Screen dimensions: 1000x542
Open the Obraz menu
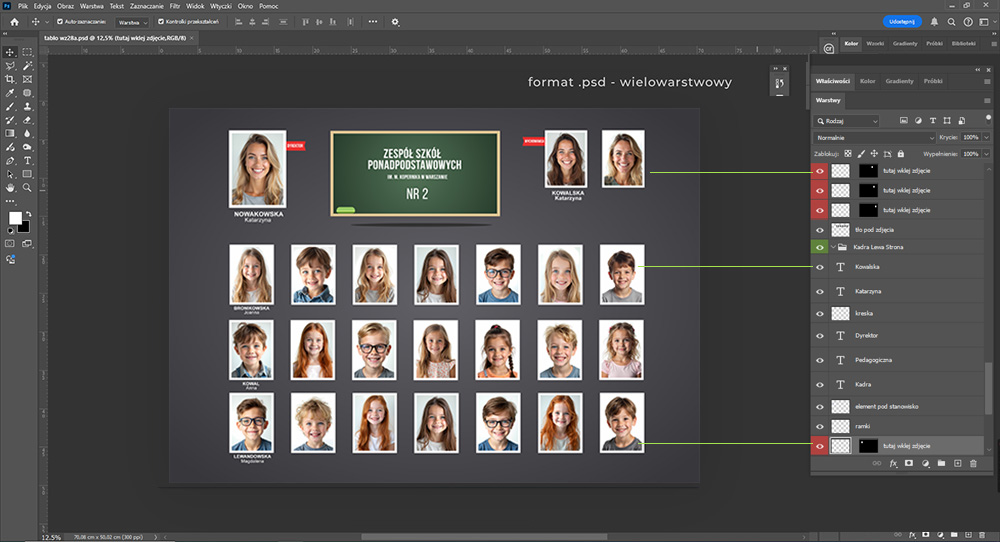pos(65,6)
